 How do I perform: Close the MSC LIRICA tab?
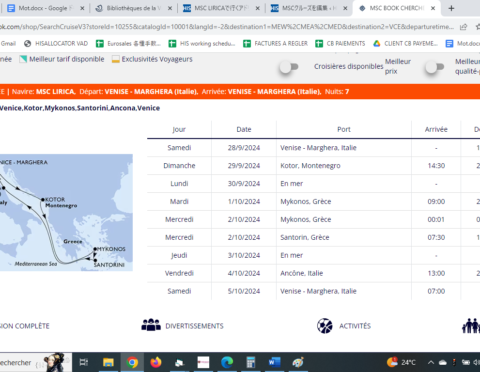click(258, 8)
